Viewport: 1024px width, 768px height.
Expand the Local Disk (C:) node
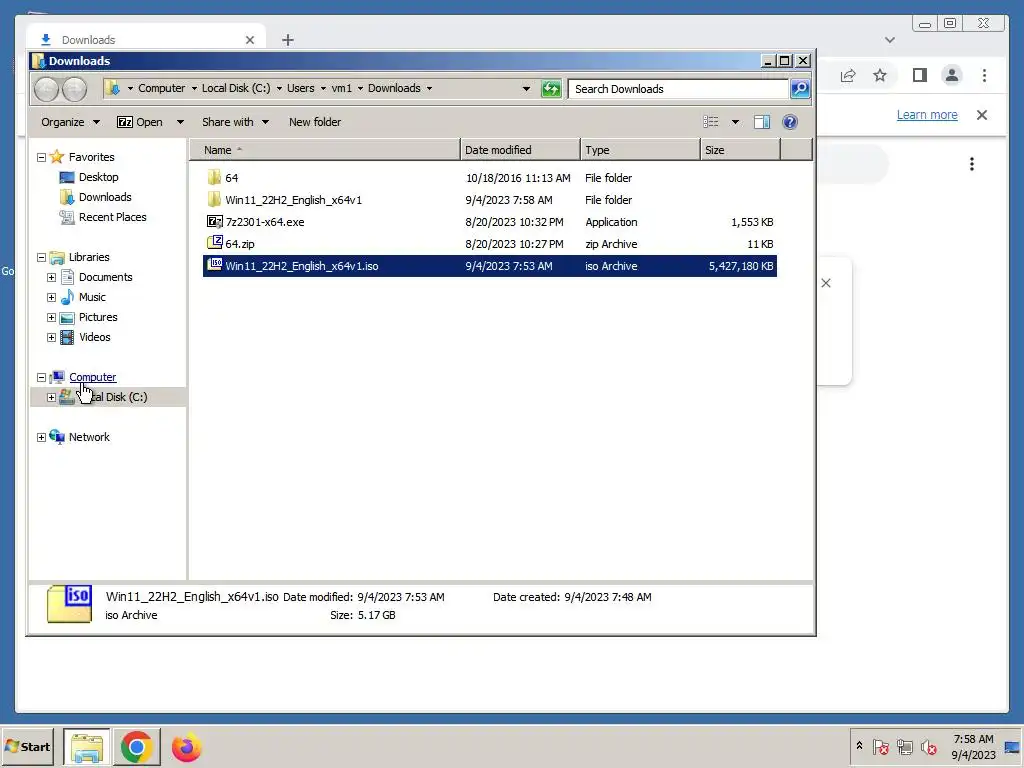51,397
